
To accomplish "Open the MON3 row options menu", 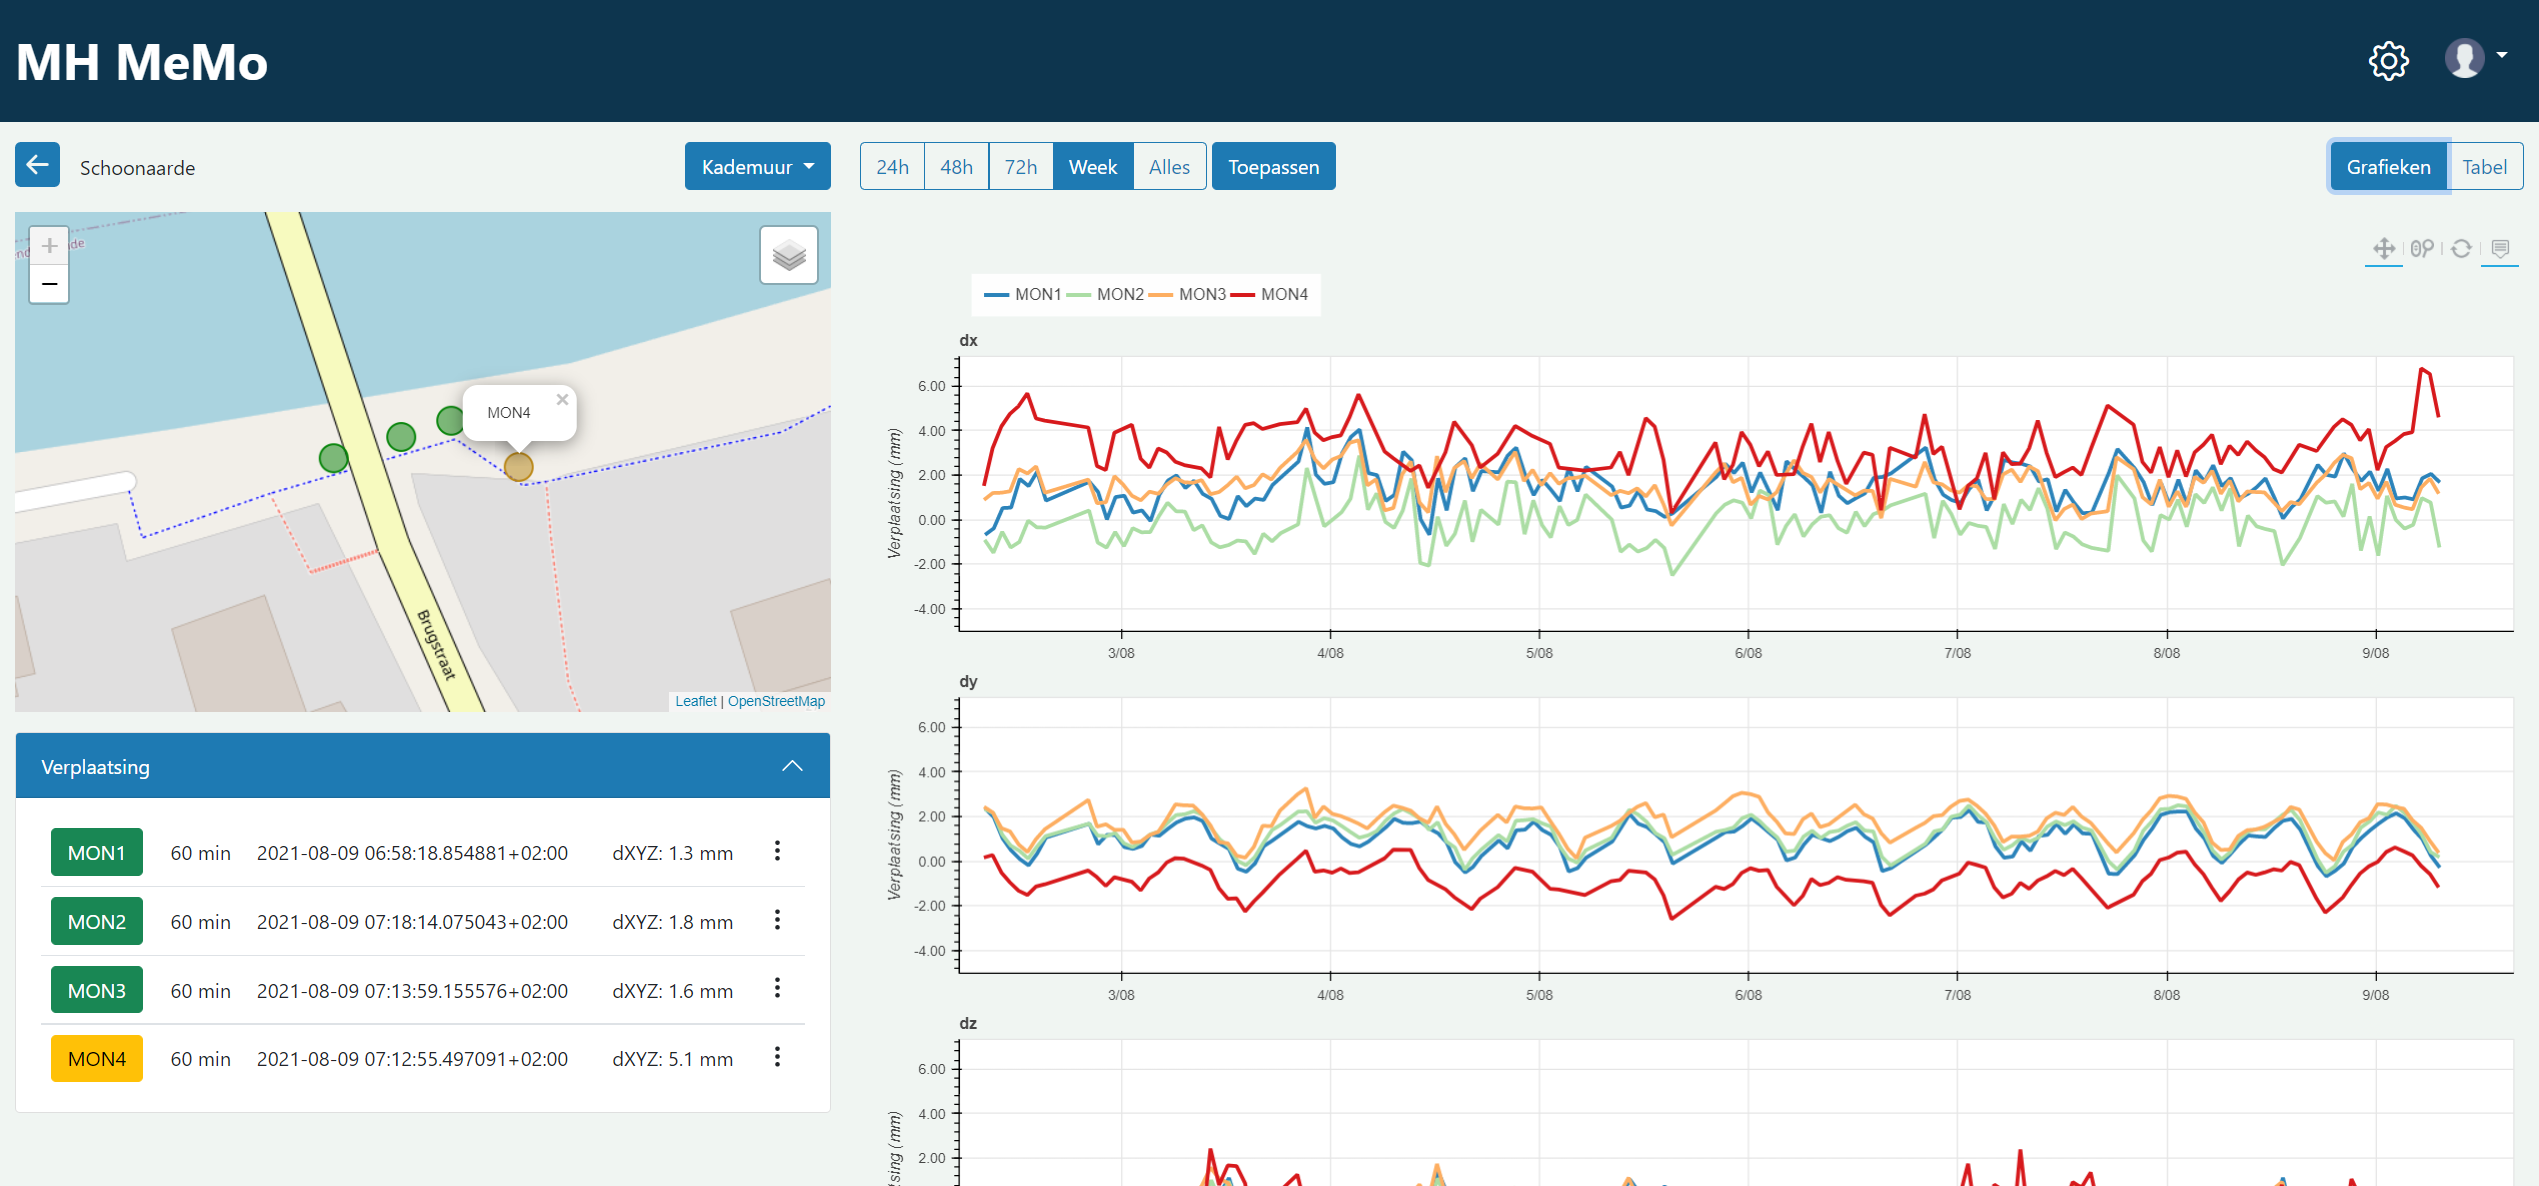I will point(777,989).
